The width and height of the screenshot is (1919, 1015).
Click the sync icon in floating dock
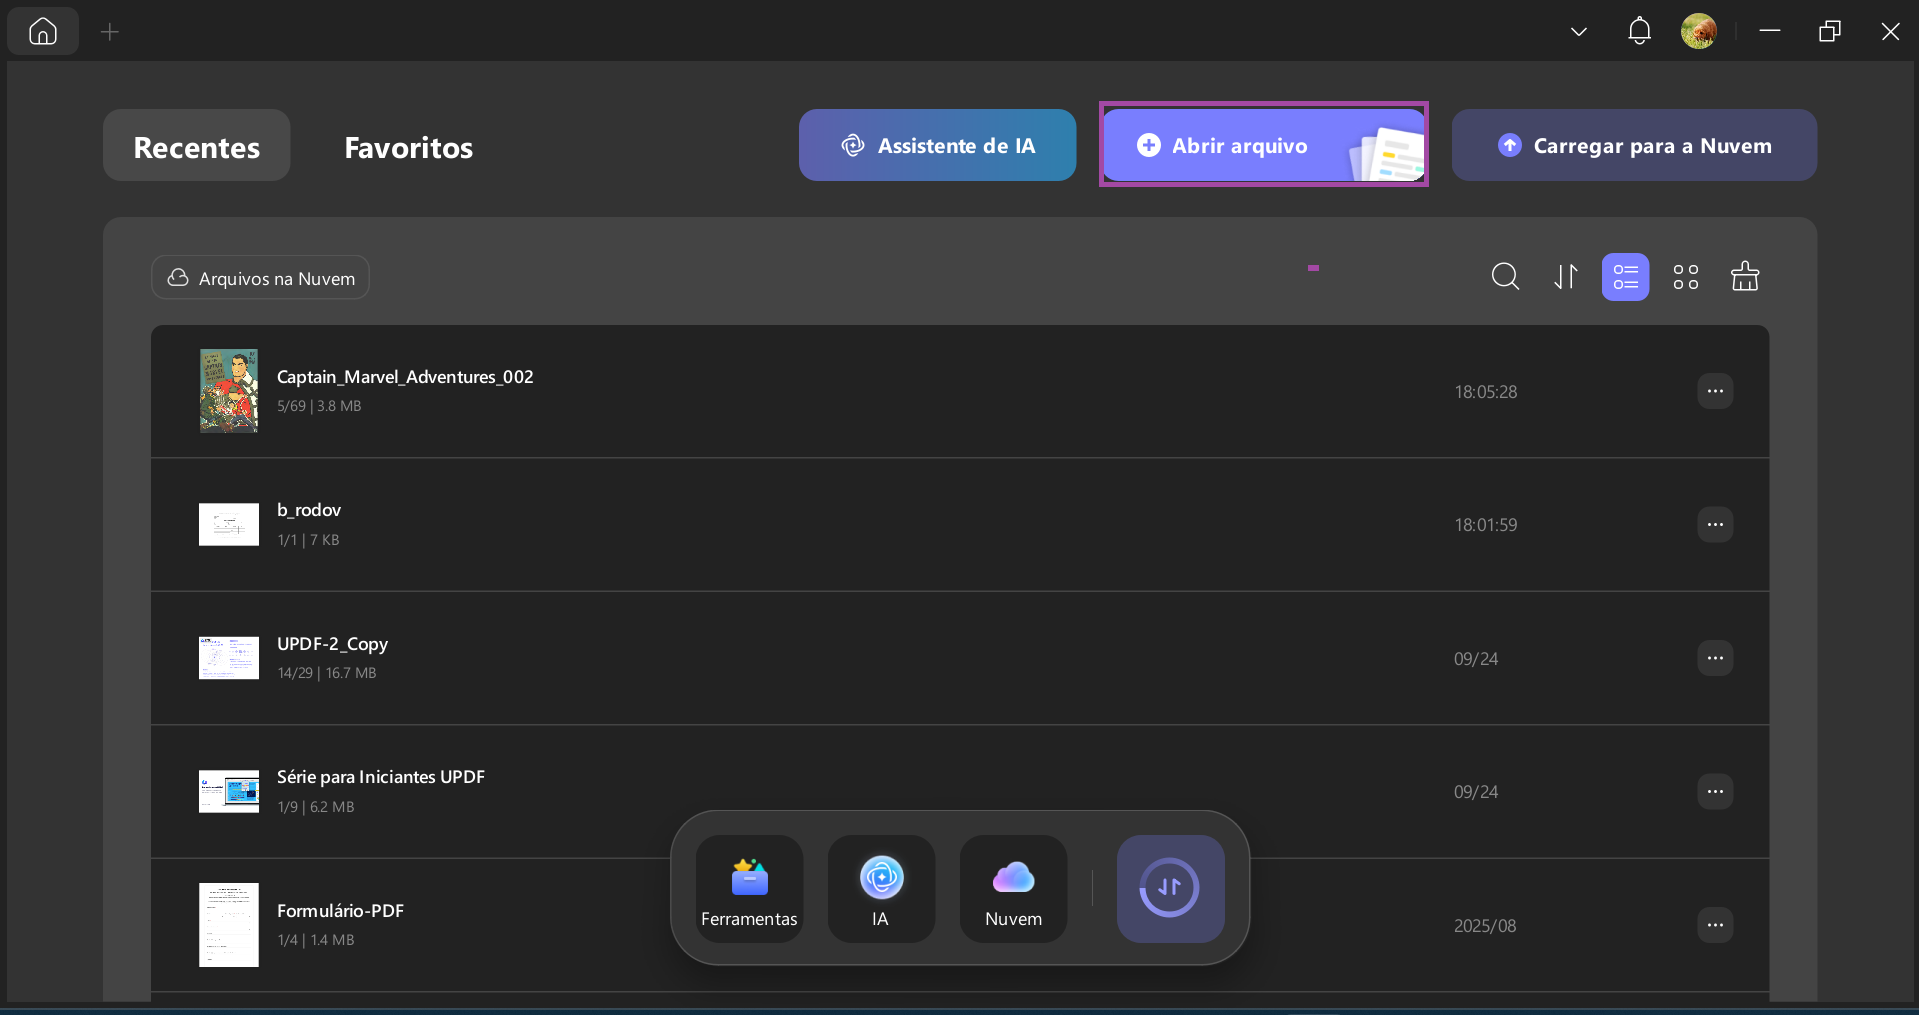(x=1170, y=889)
